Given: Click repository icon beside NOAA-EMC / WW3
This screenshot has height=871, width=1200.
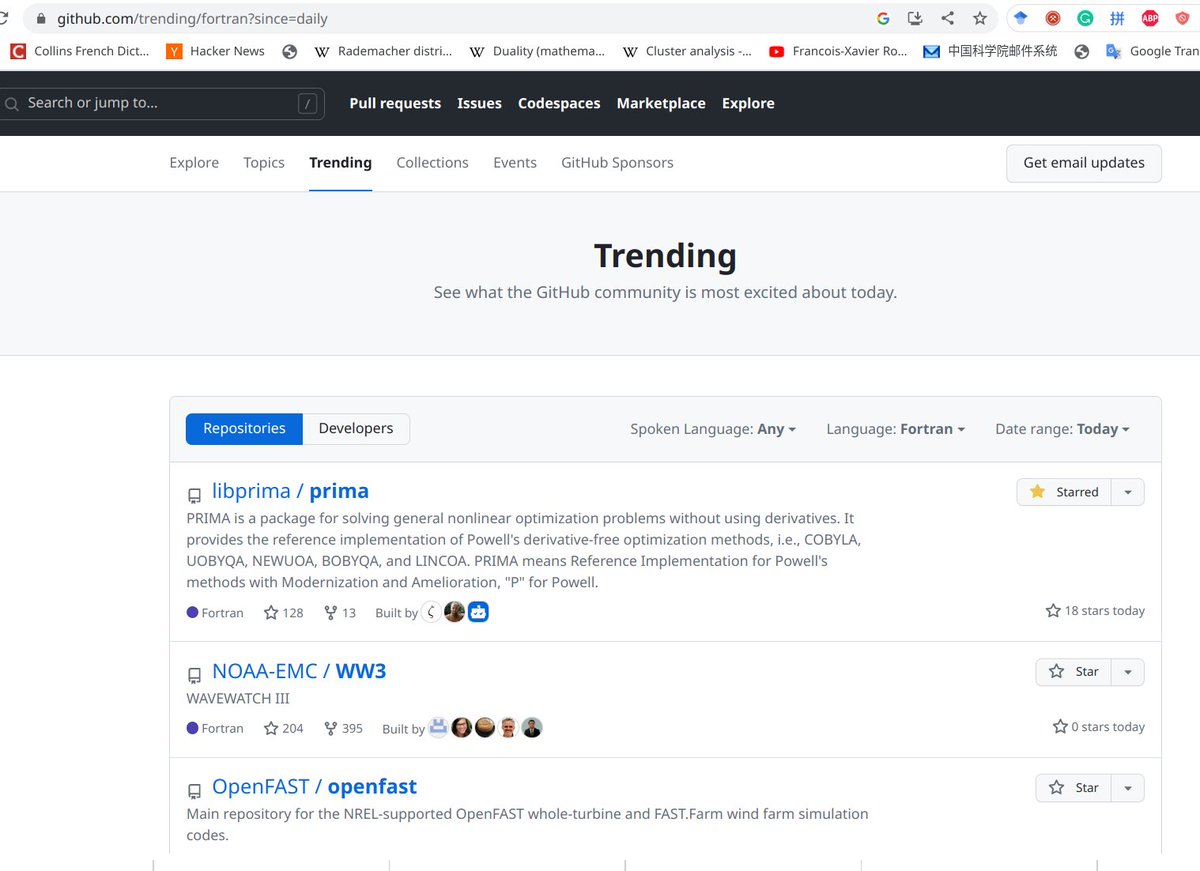Looking at the screenshot, I should coord(194,675).
